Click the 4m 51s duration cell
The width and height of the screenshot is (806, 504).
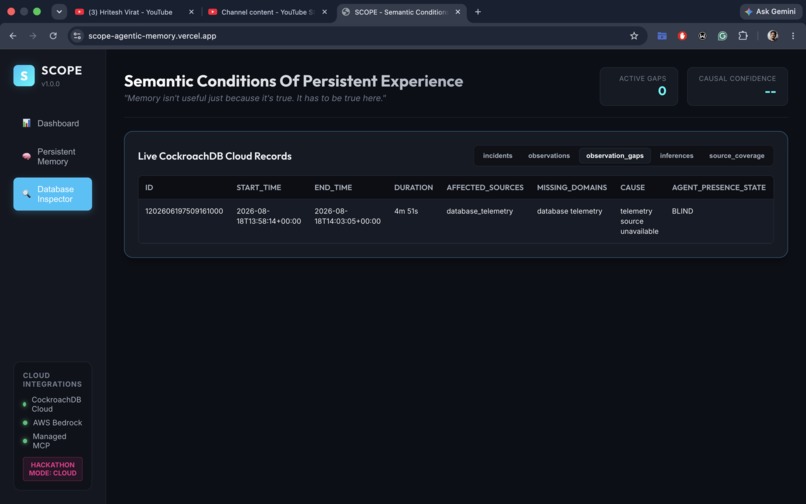coord(406,211)
